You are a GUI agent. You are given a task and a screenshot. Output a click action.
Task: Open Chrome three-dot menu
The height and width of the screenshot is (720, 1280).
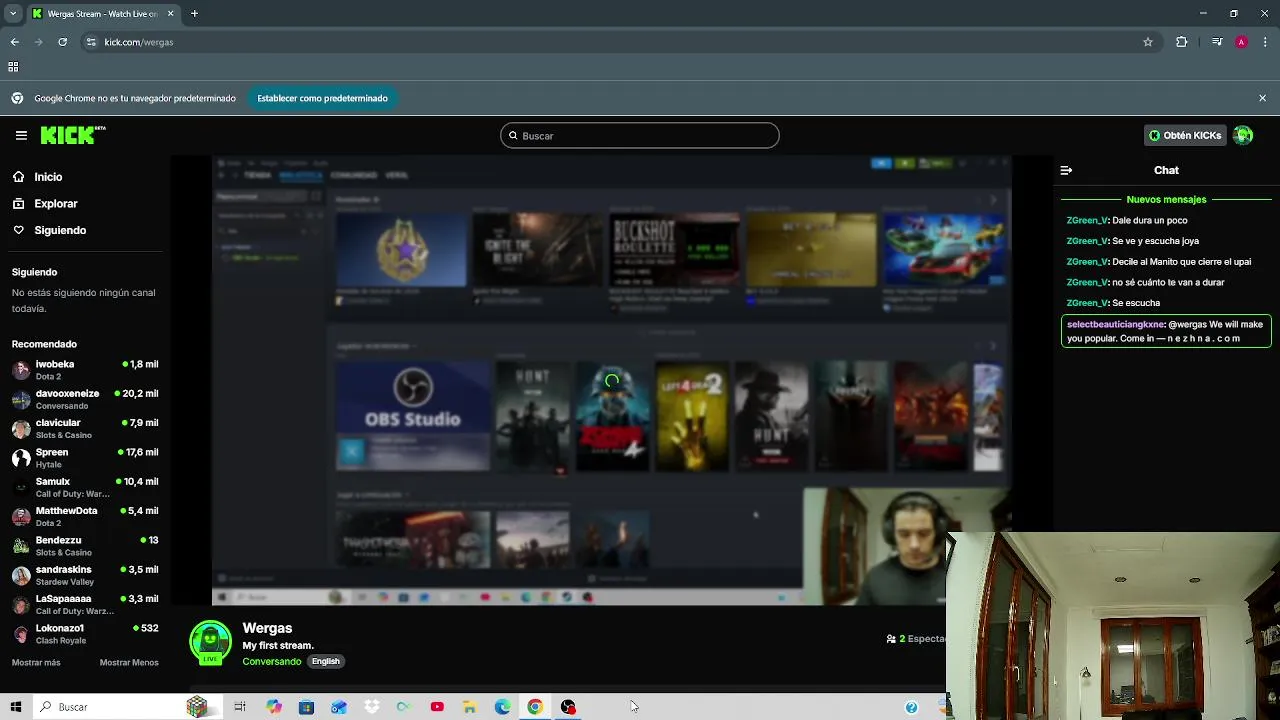pos(1266,42)
